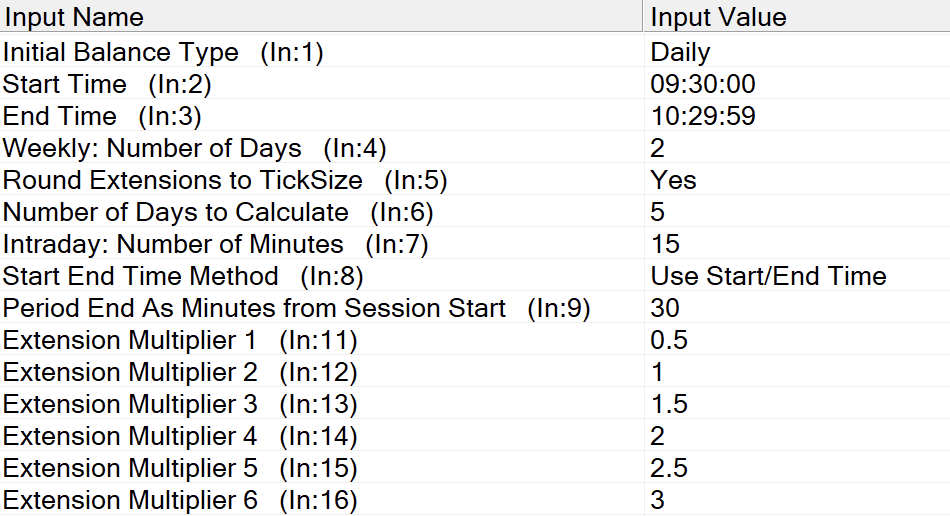Edit the Extension Multiplier 3 value 1.5
Viewport: 950px width, 516px height.
click(x=669, y=404)
